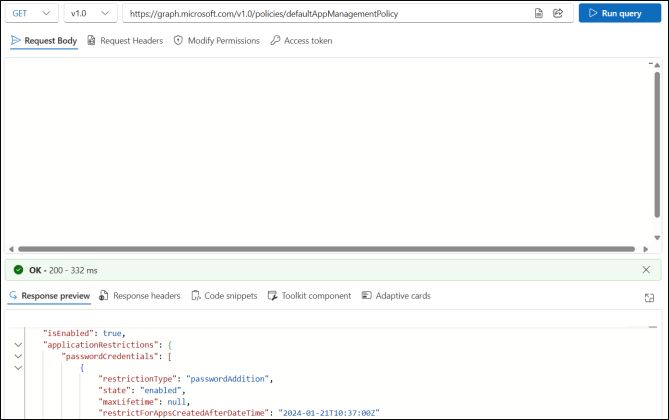
Task: Click the "passwordAddition" value text
Action: click(227, 379)
